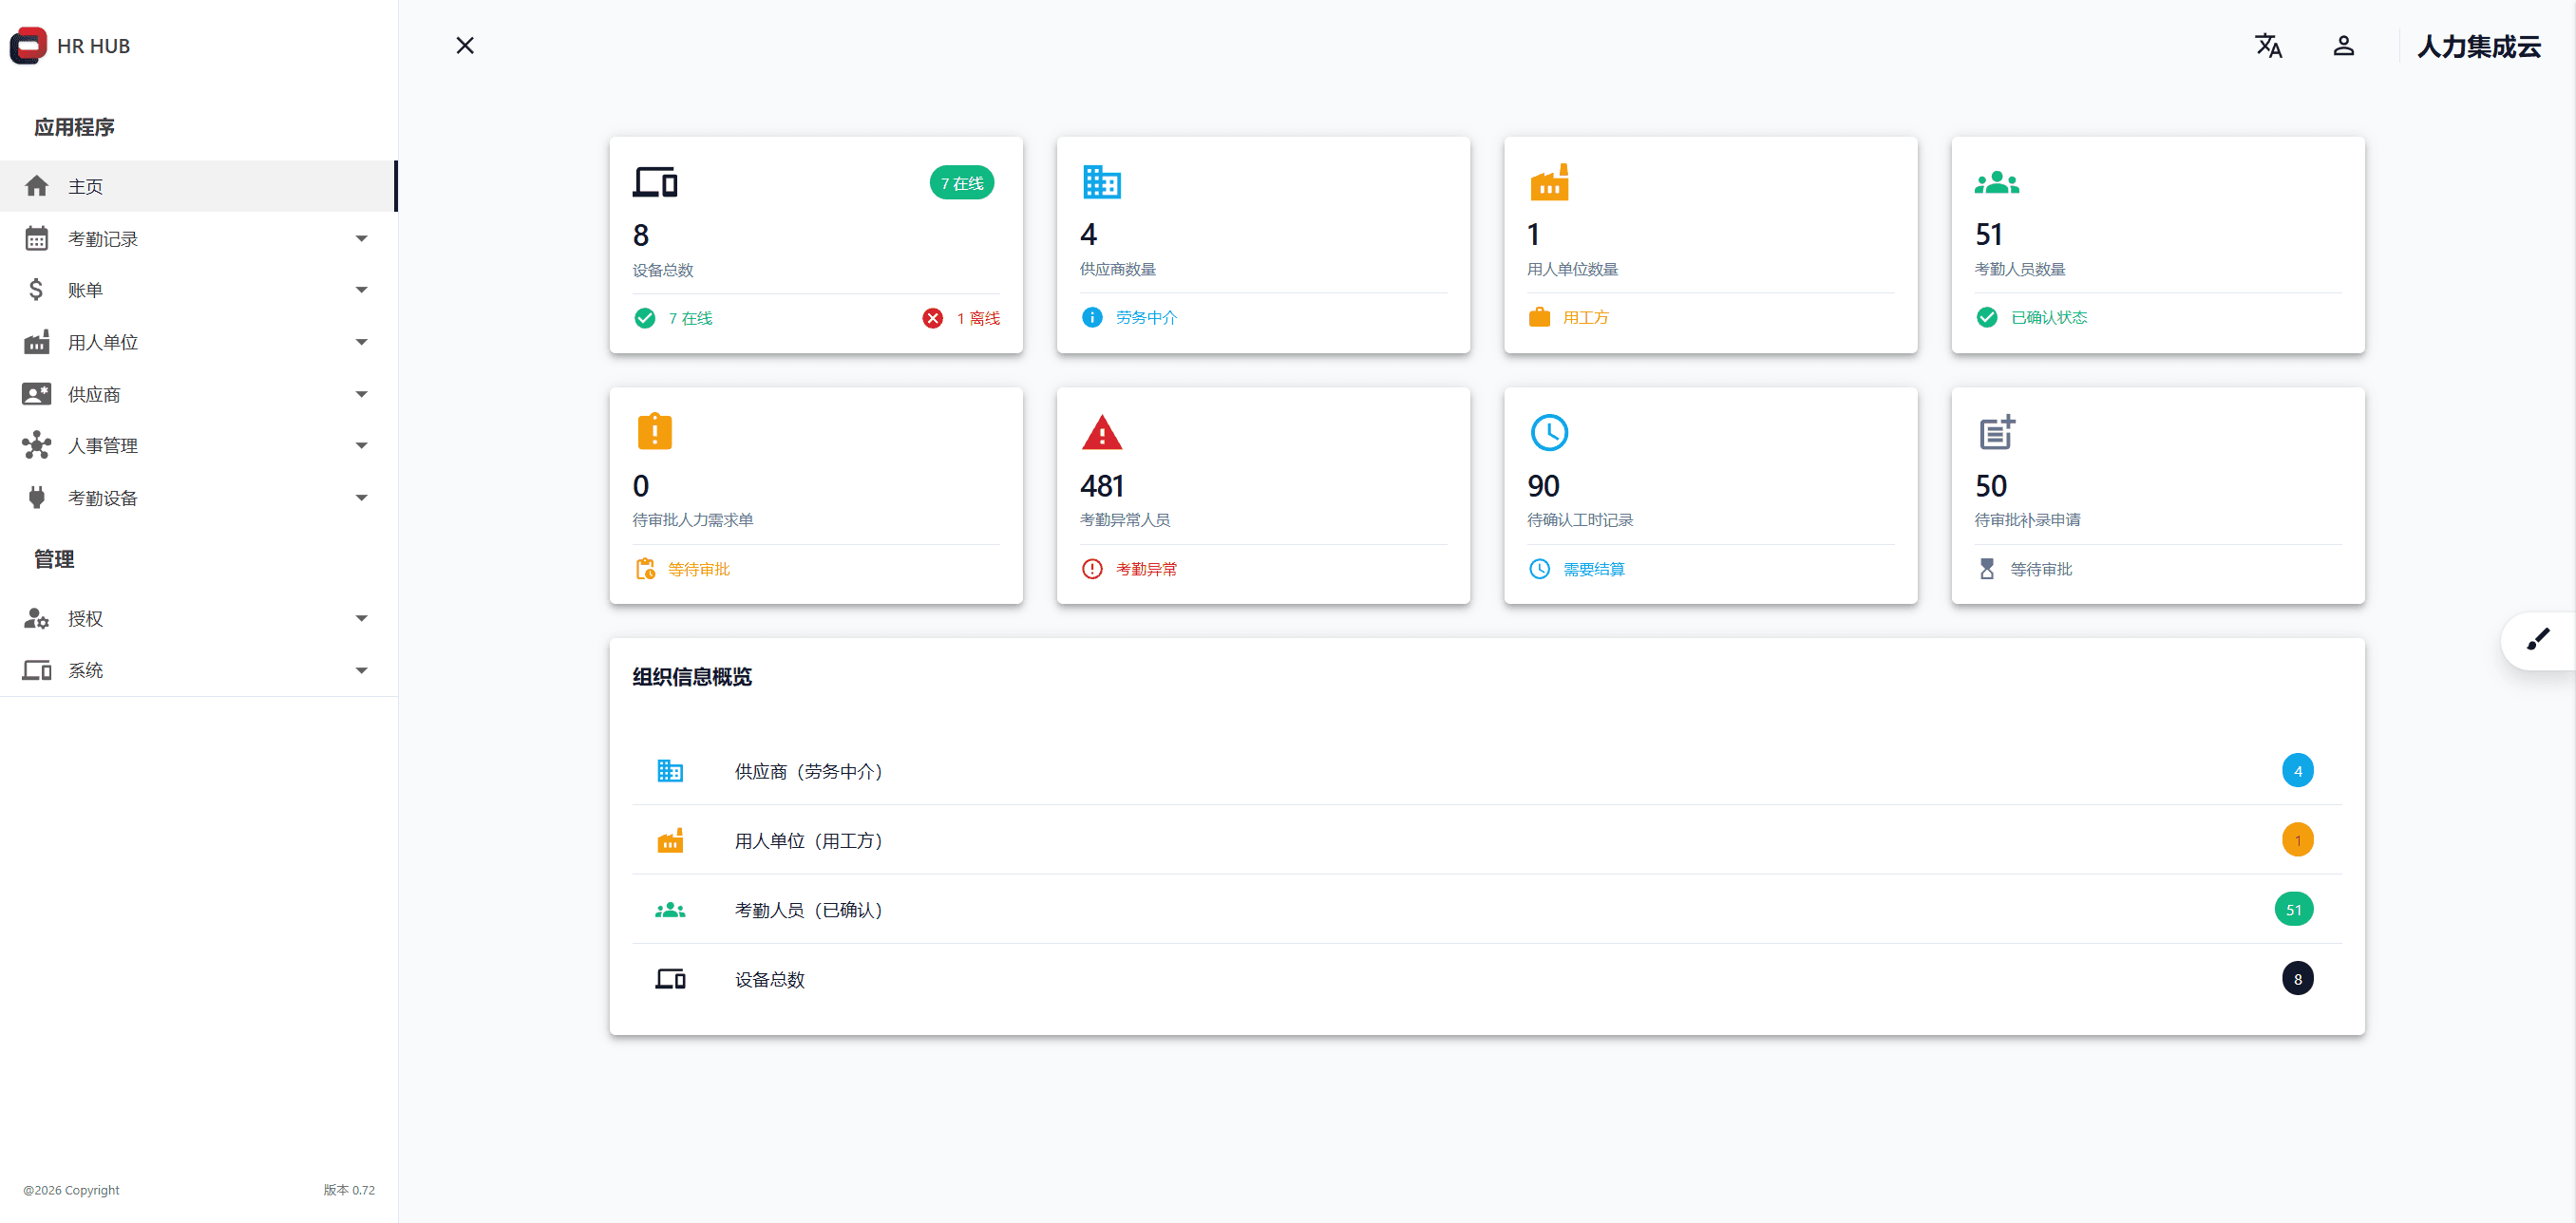Screen dimensions: 2576x1223
Task: Click the blue clock pending hours icon
Action: (1548, 433)
